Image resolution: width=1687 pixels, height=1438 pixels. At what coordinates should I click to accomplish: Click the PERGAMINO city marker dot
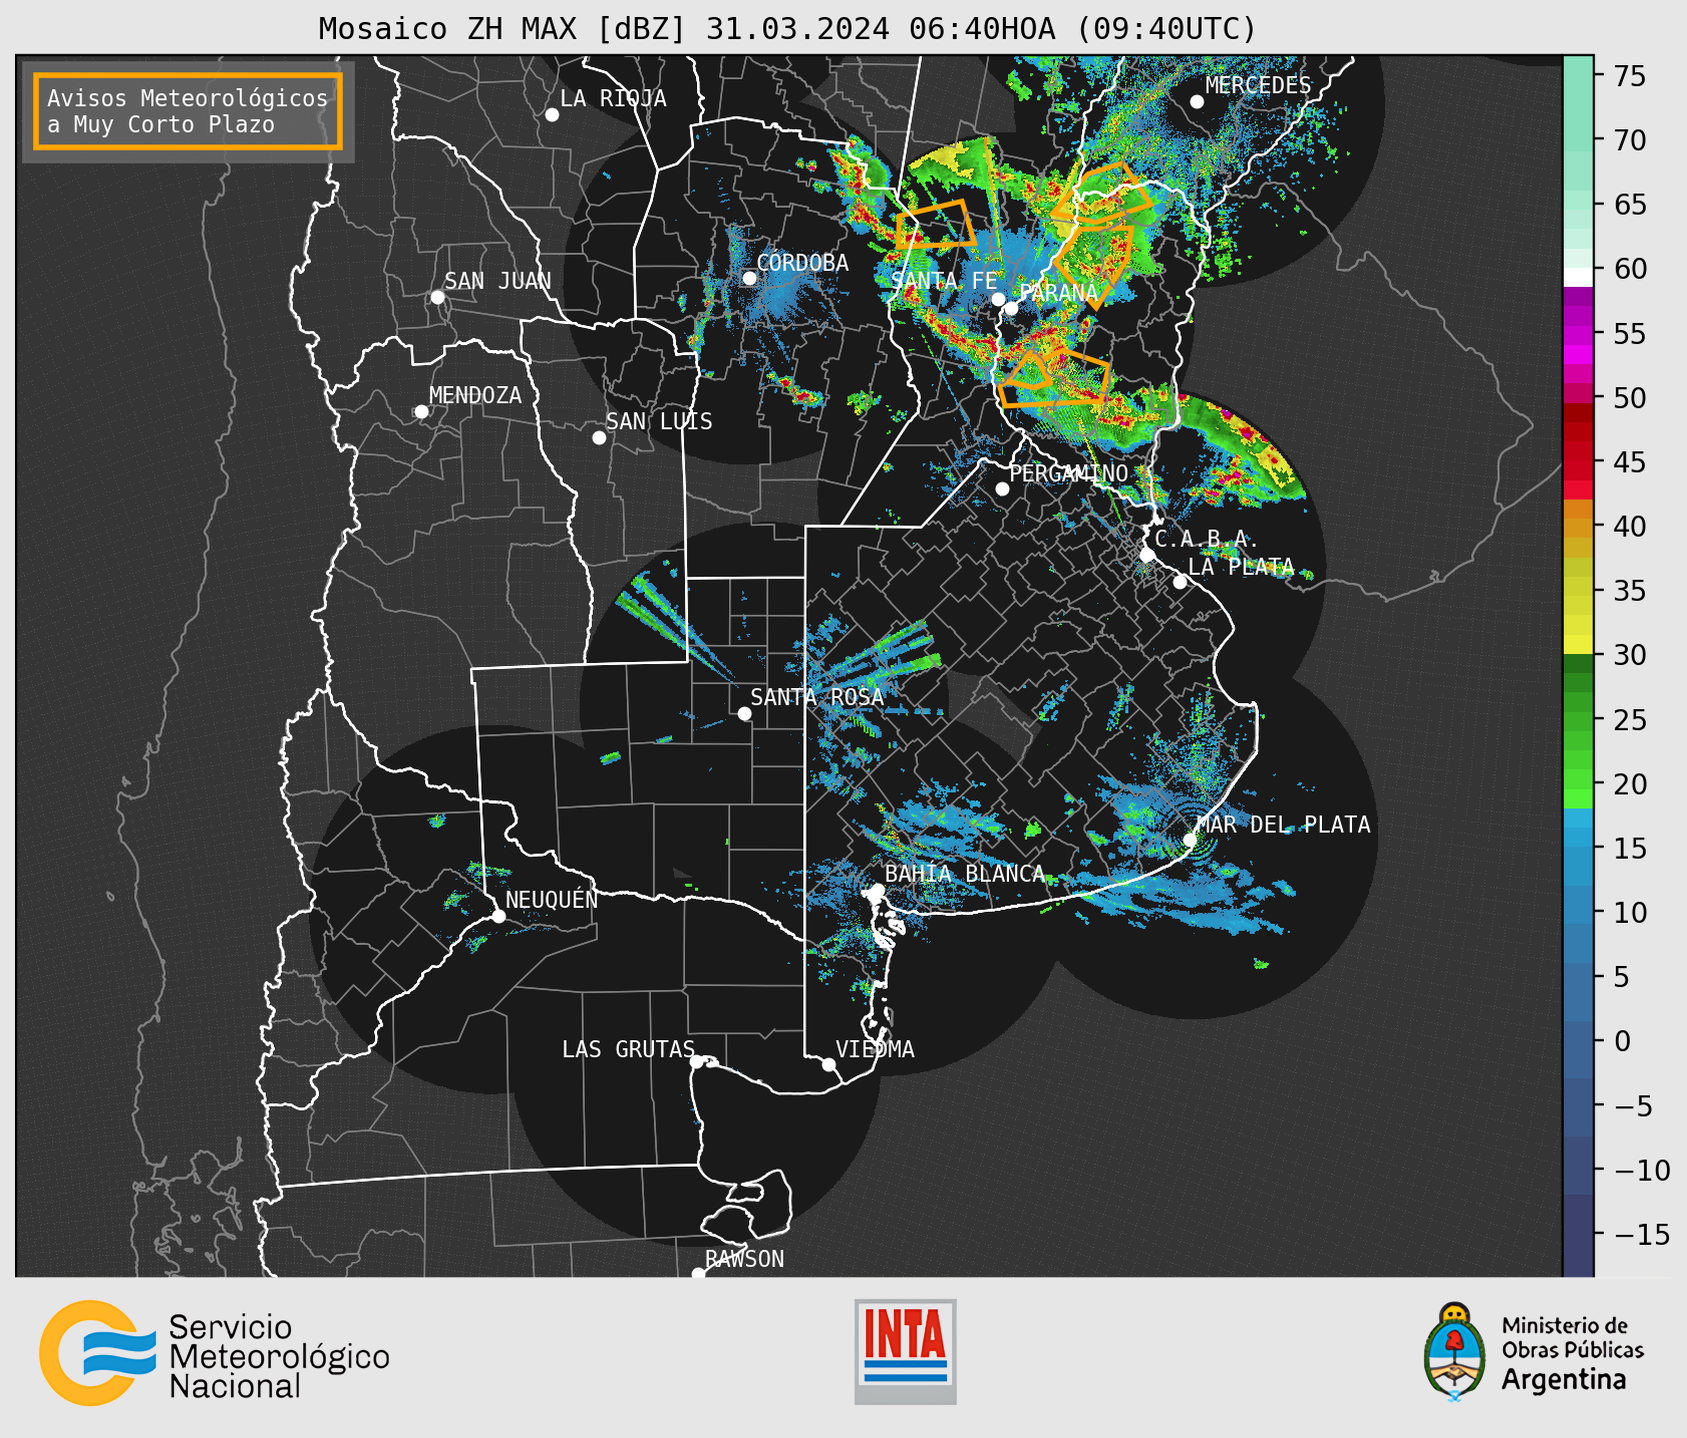click(x=1002, y=489)
